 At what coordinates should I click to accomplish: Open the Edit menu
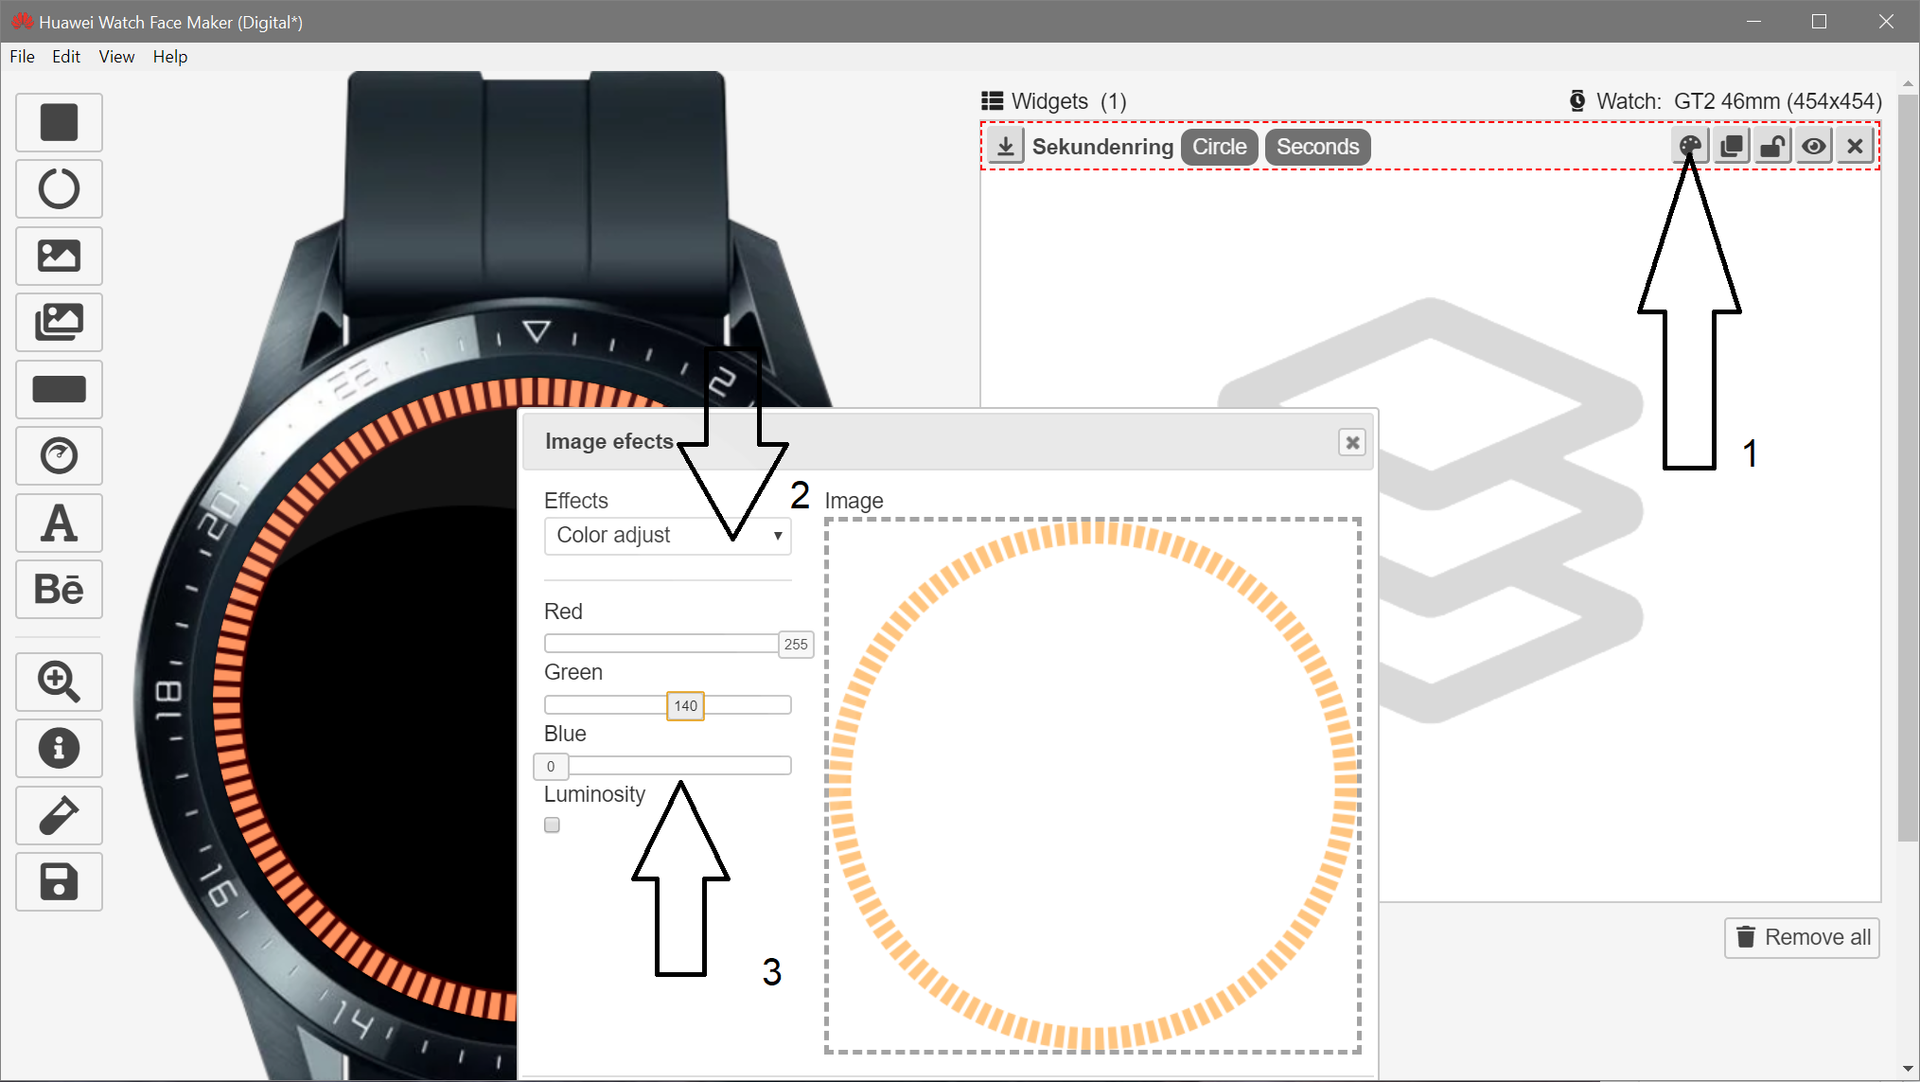point(66,57)
